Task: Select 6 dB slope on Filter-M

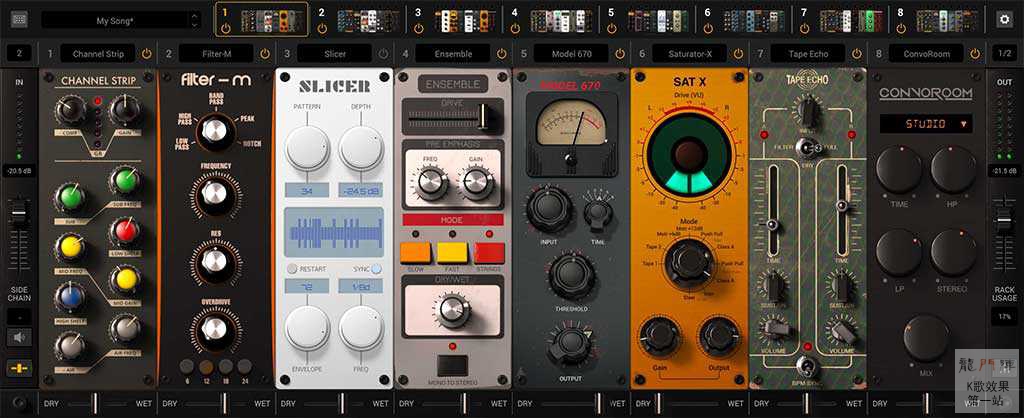Action: tap(187, 366)
